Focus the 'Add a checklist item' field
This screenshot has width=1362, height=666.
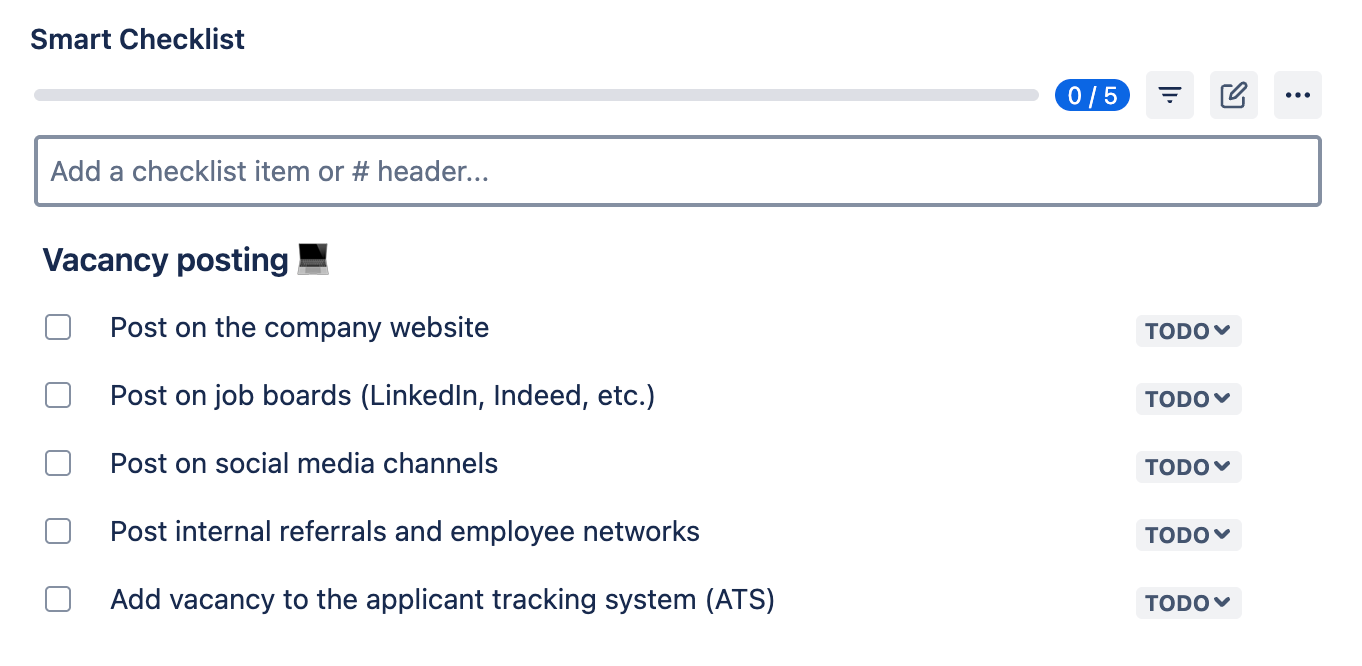[678, 171]
